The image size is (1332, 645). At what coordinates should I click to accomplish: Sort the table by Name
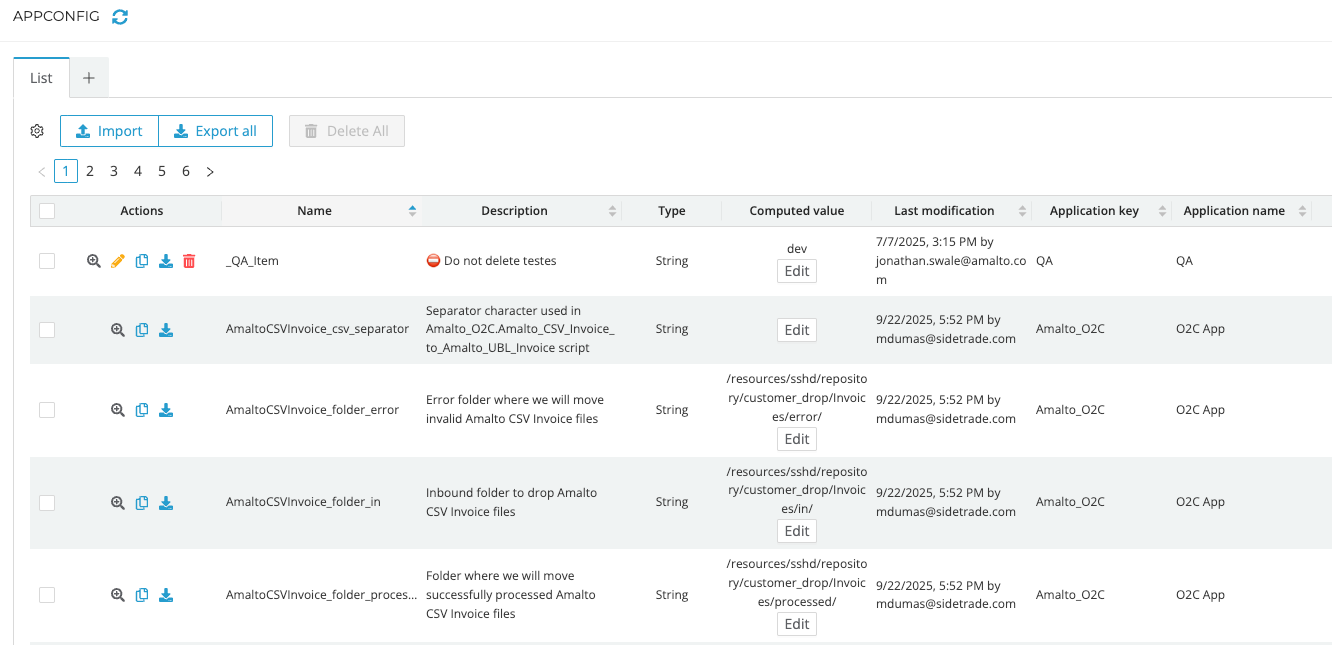pos(410,210)
